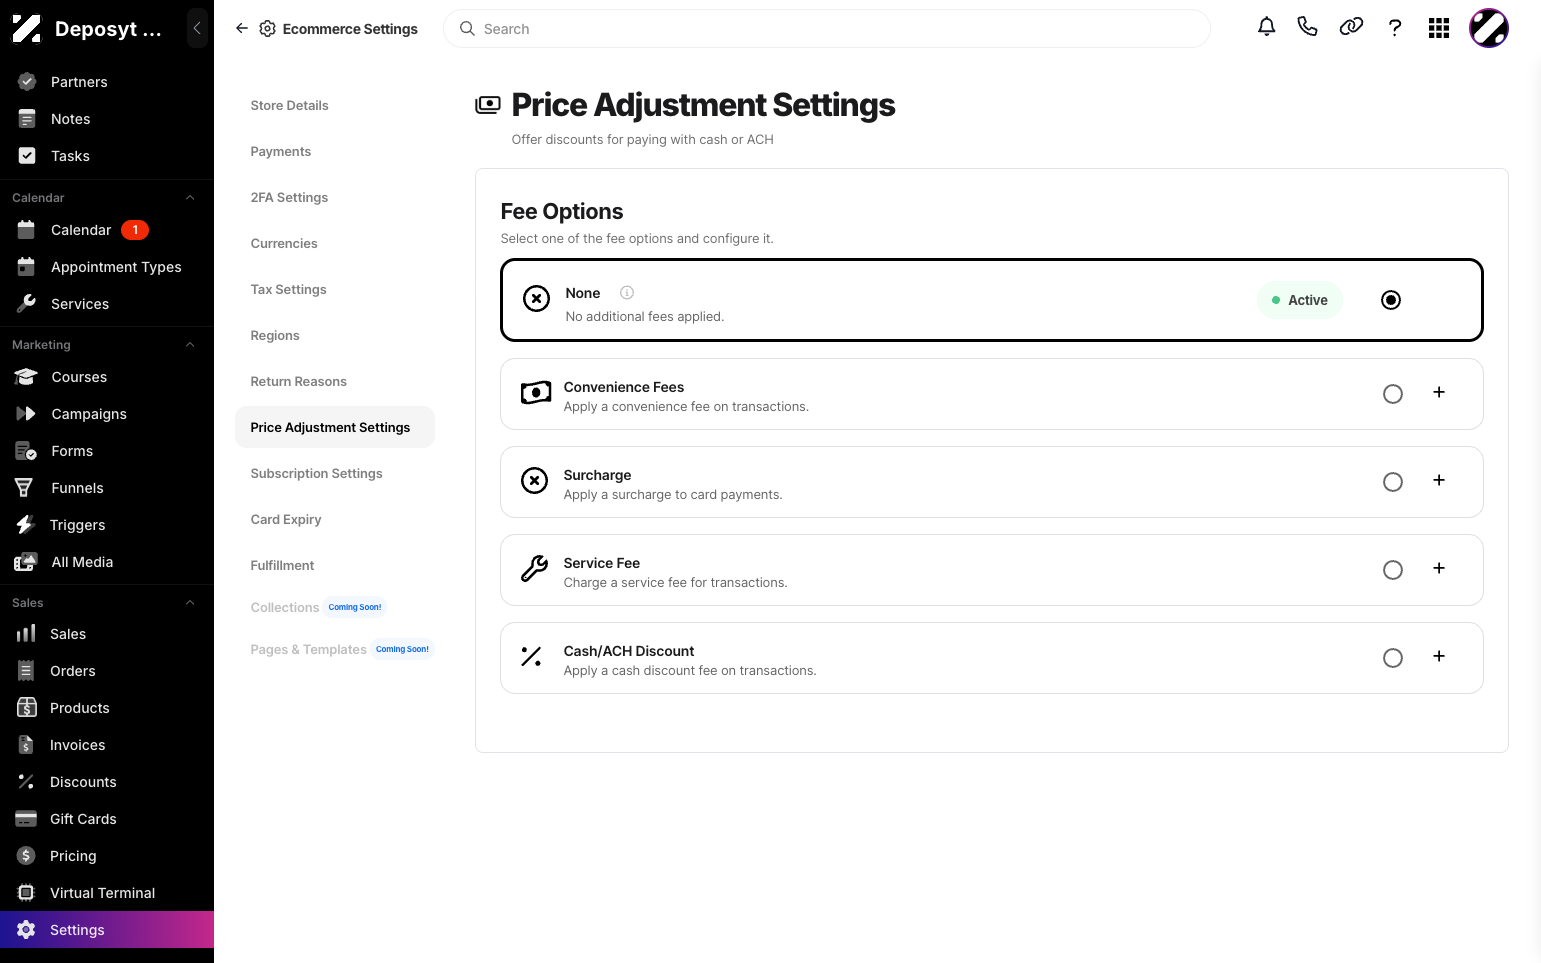Open the Subscription Settings tab
The image size is (1541, 963).
click(x=316, y=473)
